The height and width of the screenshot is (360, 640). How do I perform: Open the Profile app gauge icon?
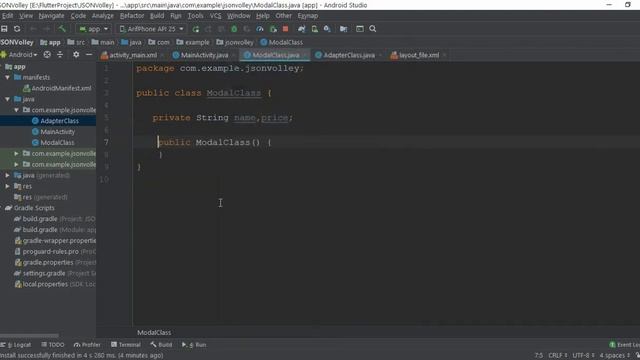[260, 29]
